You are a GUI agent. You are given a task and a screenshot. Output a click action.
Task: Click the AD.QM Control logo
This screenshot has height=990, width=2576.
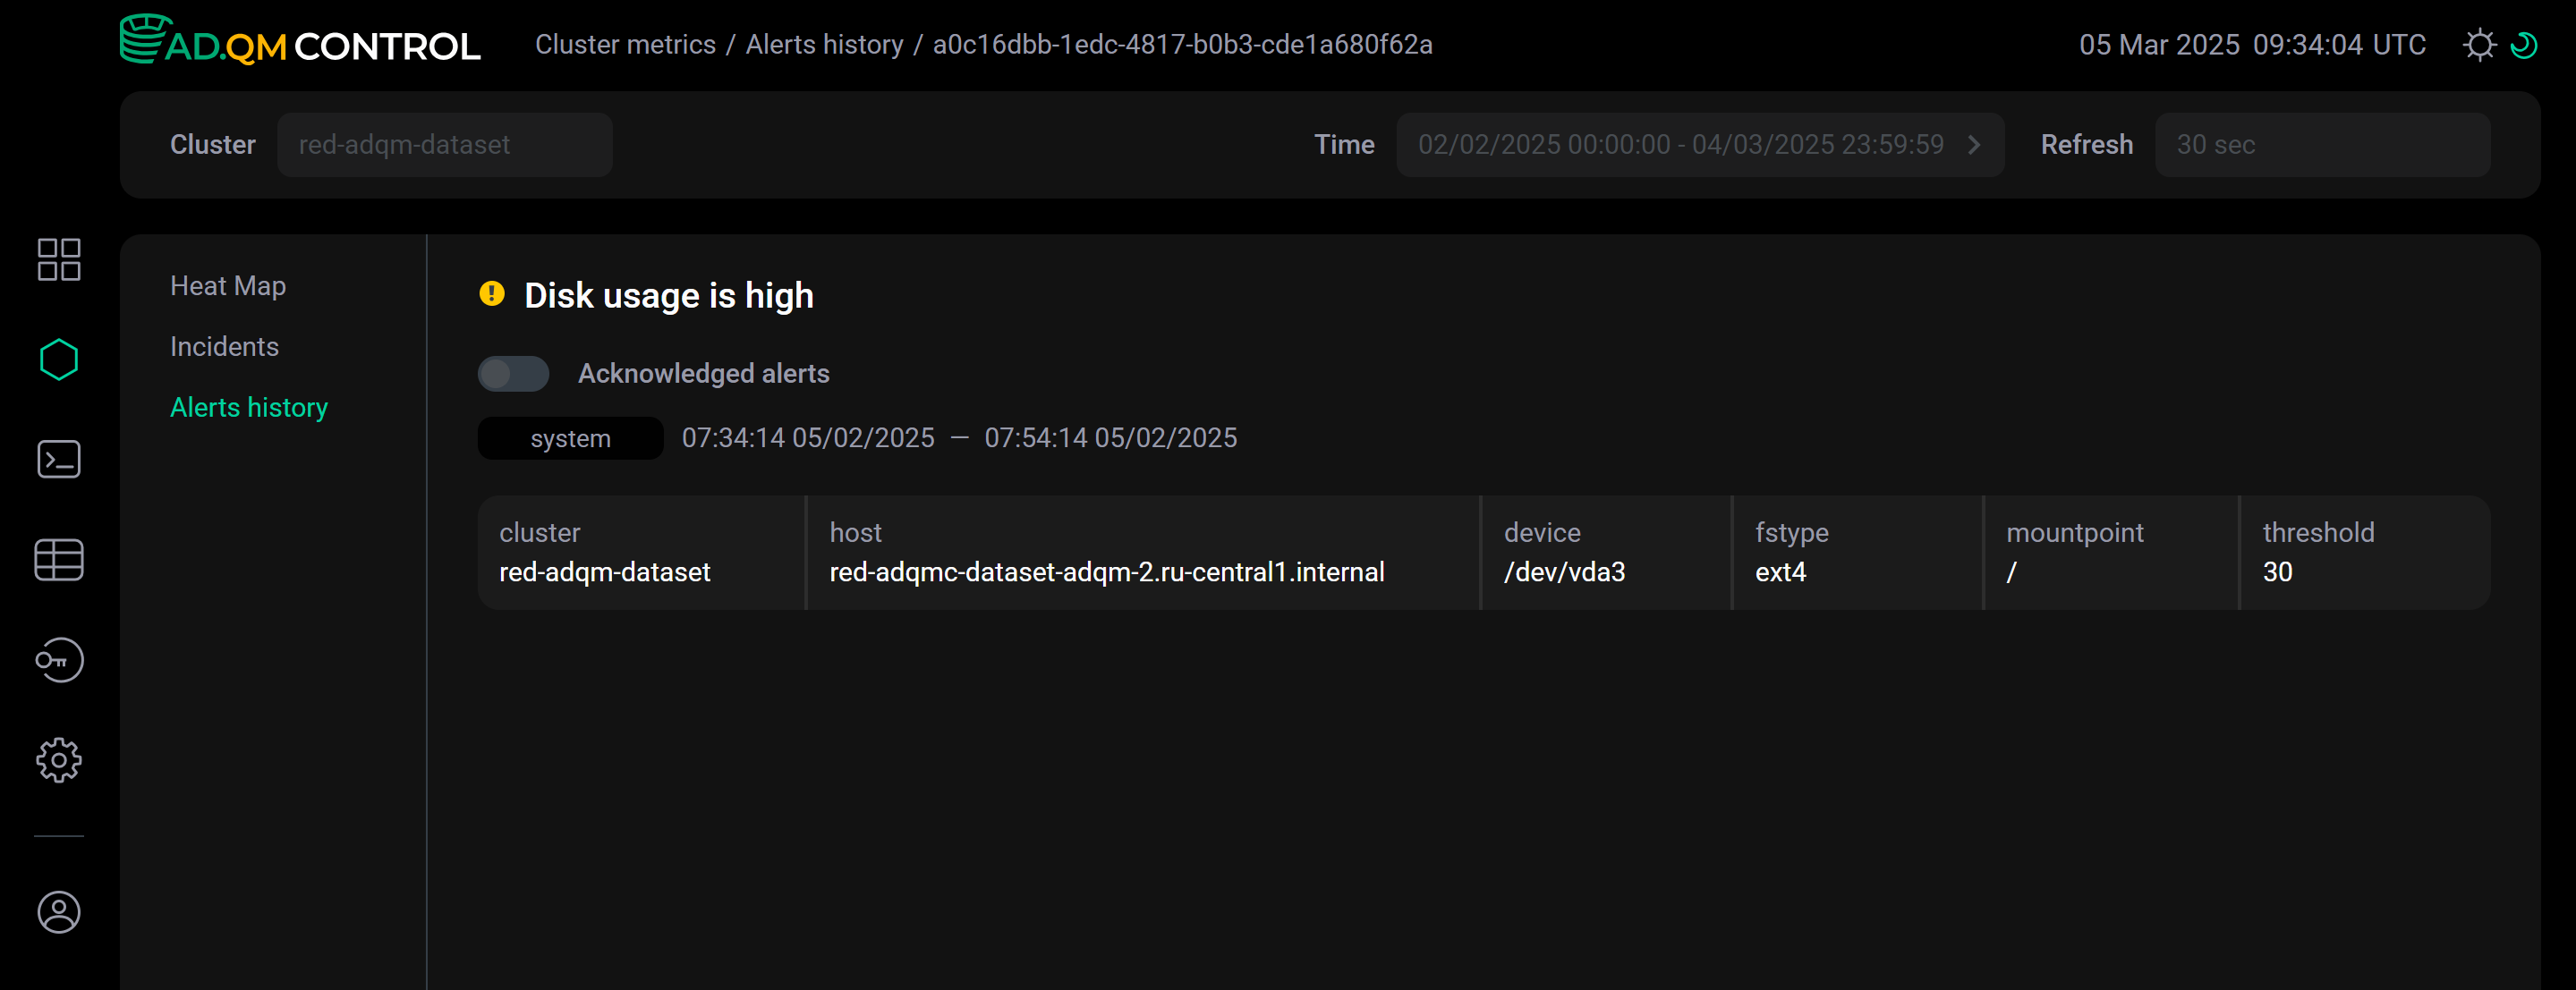(x=300, y=42)
